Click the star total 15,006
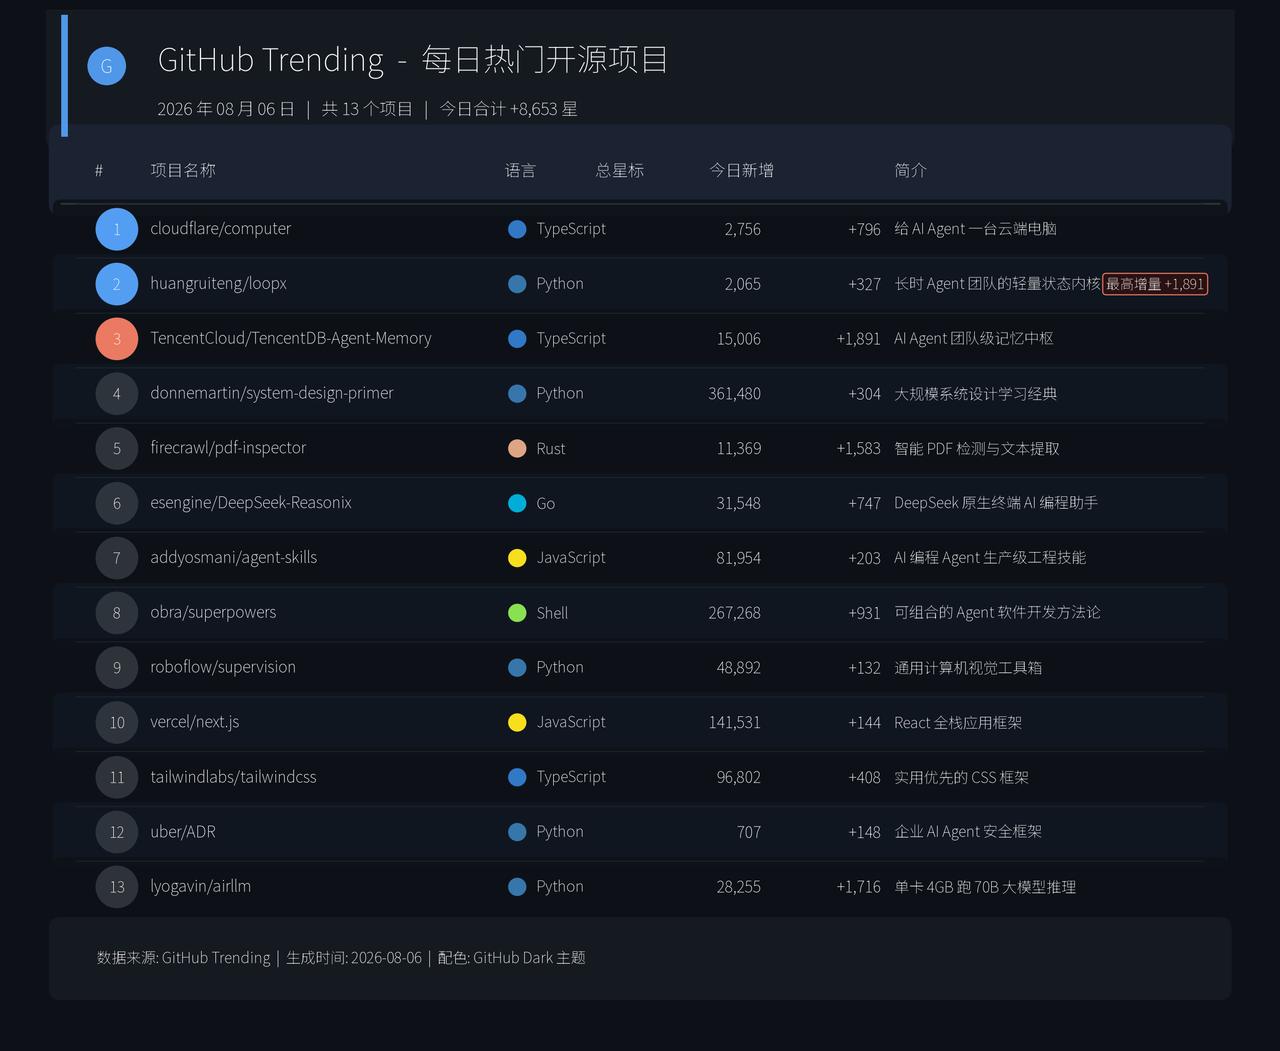Image resolution: width=1280 pixels, height=1051 pixels. (738, 339)
